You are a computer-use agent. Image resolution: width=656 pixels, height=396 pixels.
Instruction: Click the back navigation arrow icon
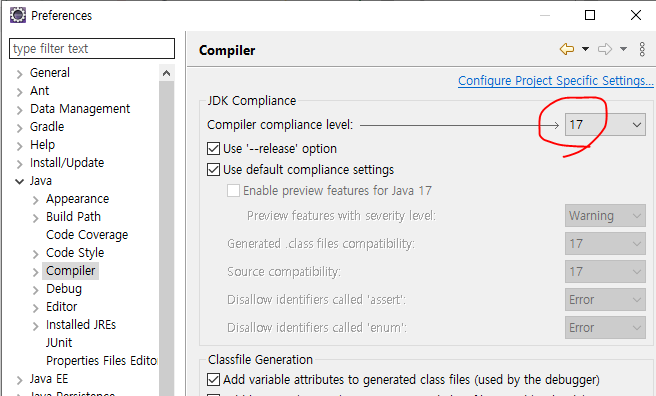(x=567, y=49)
